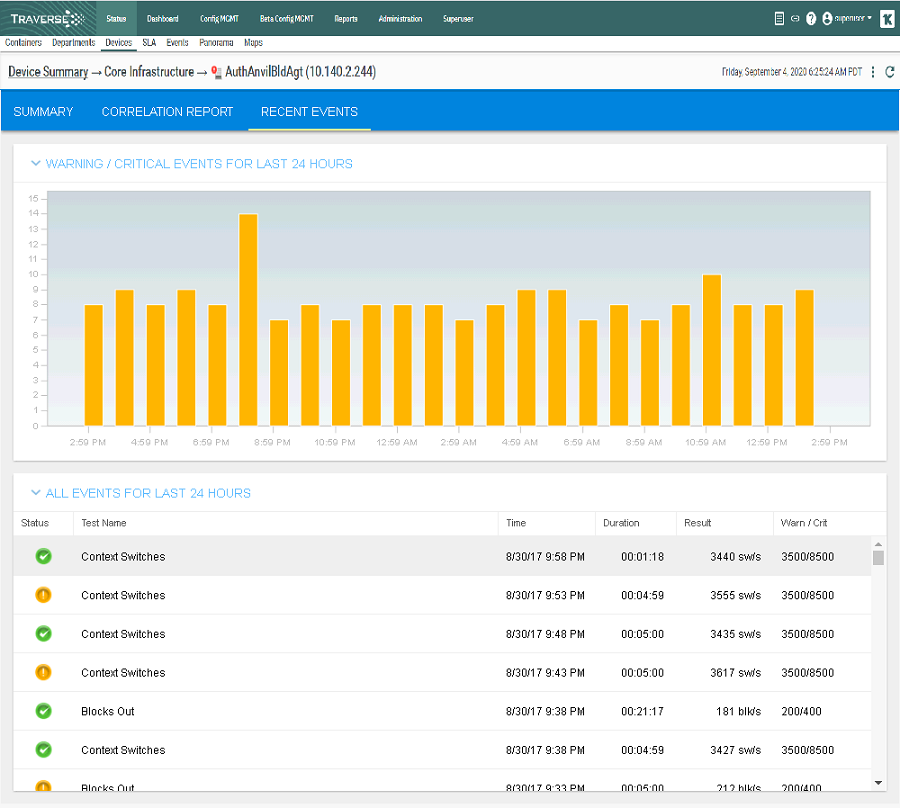Click duration 00:01:18
Image resolution: width=900 pixels, height=808 pixels.
point(642,557)
